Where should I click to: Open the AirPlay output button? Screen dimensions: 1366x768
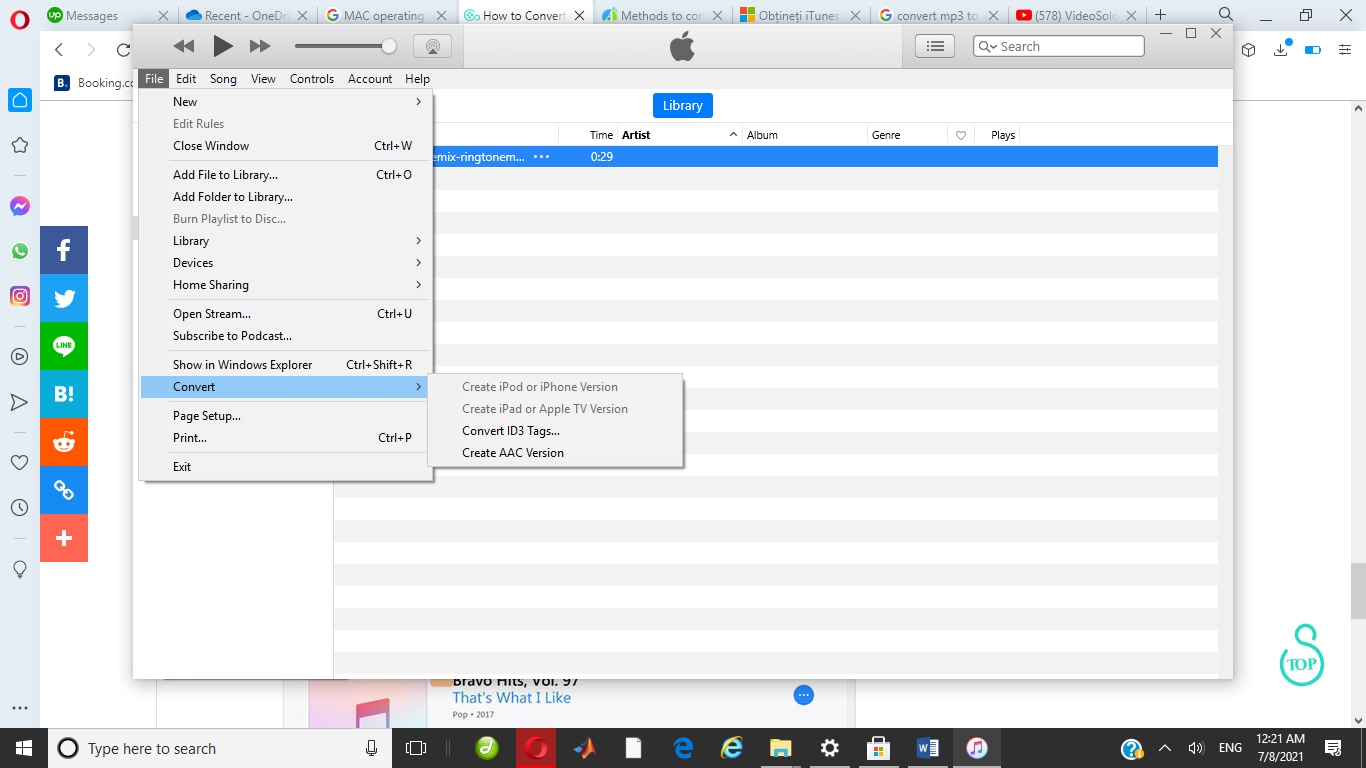(x=432, y=46)
